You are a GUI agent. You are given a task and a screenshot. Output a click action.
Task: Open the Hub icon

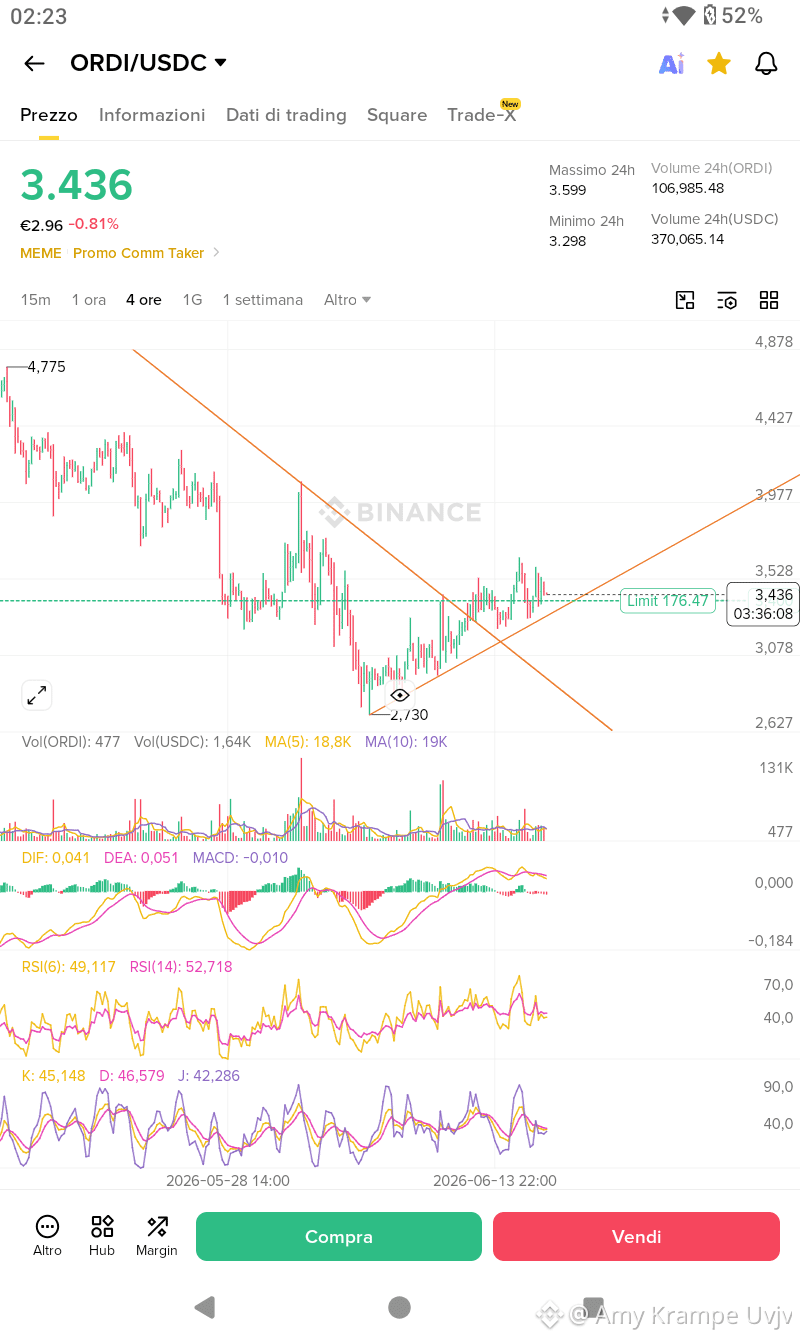(102, 1236)
